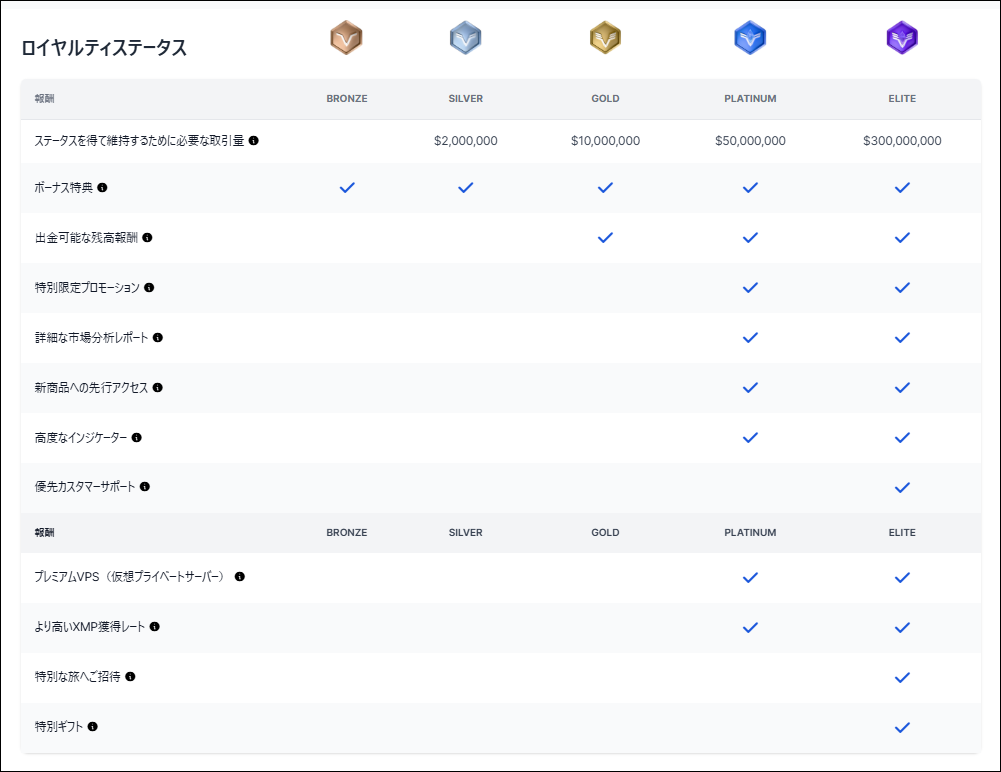Click the purple Elite status badge icon
Image resolution: width=1001 pixels, height=772 pixels.
pyautogui.click(x=902, y=39)
